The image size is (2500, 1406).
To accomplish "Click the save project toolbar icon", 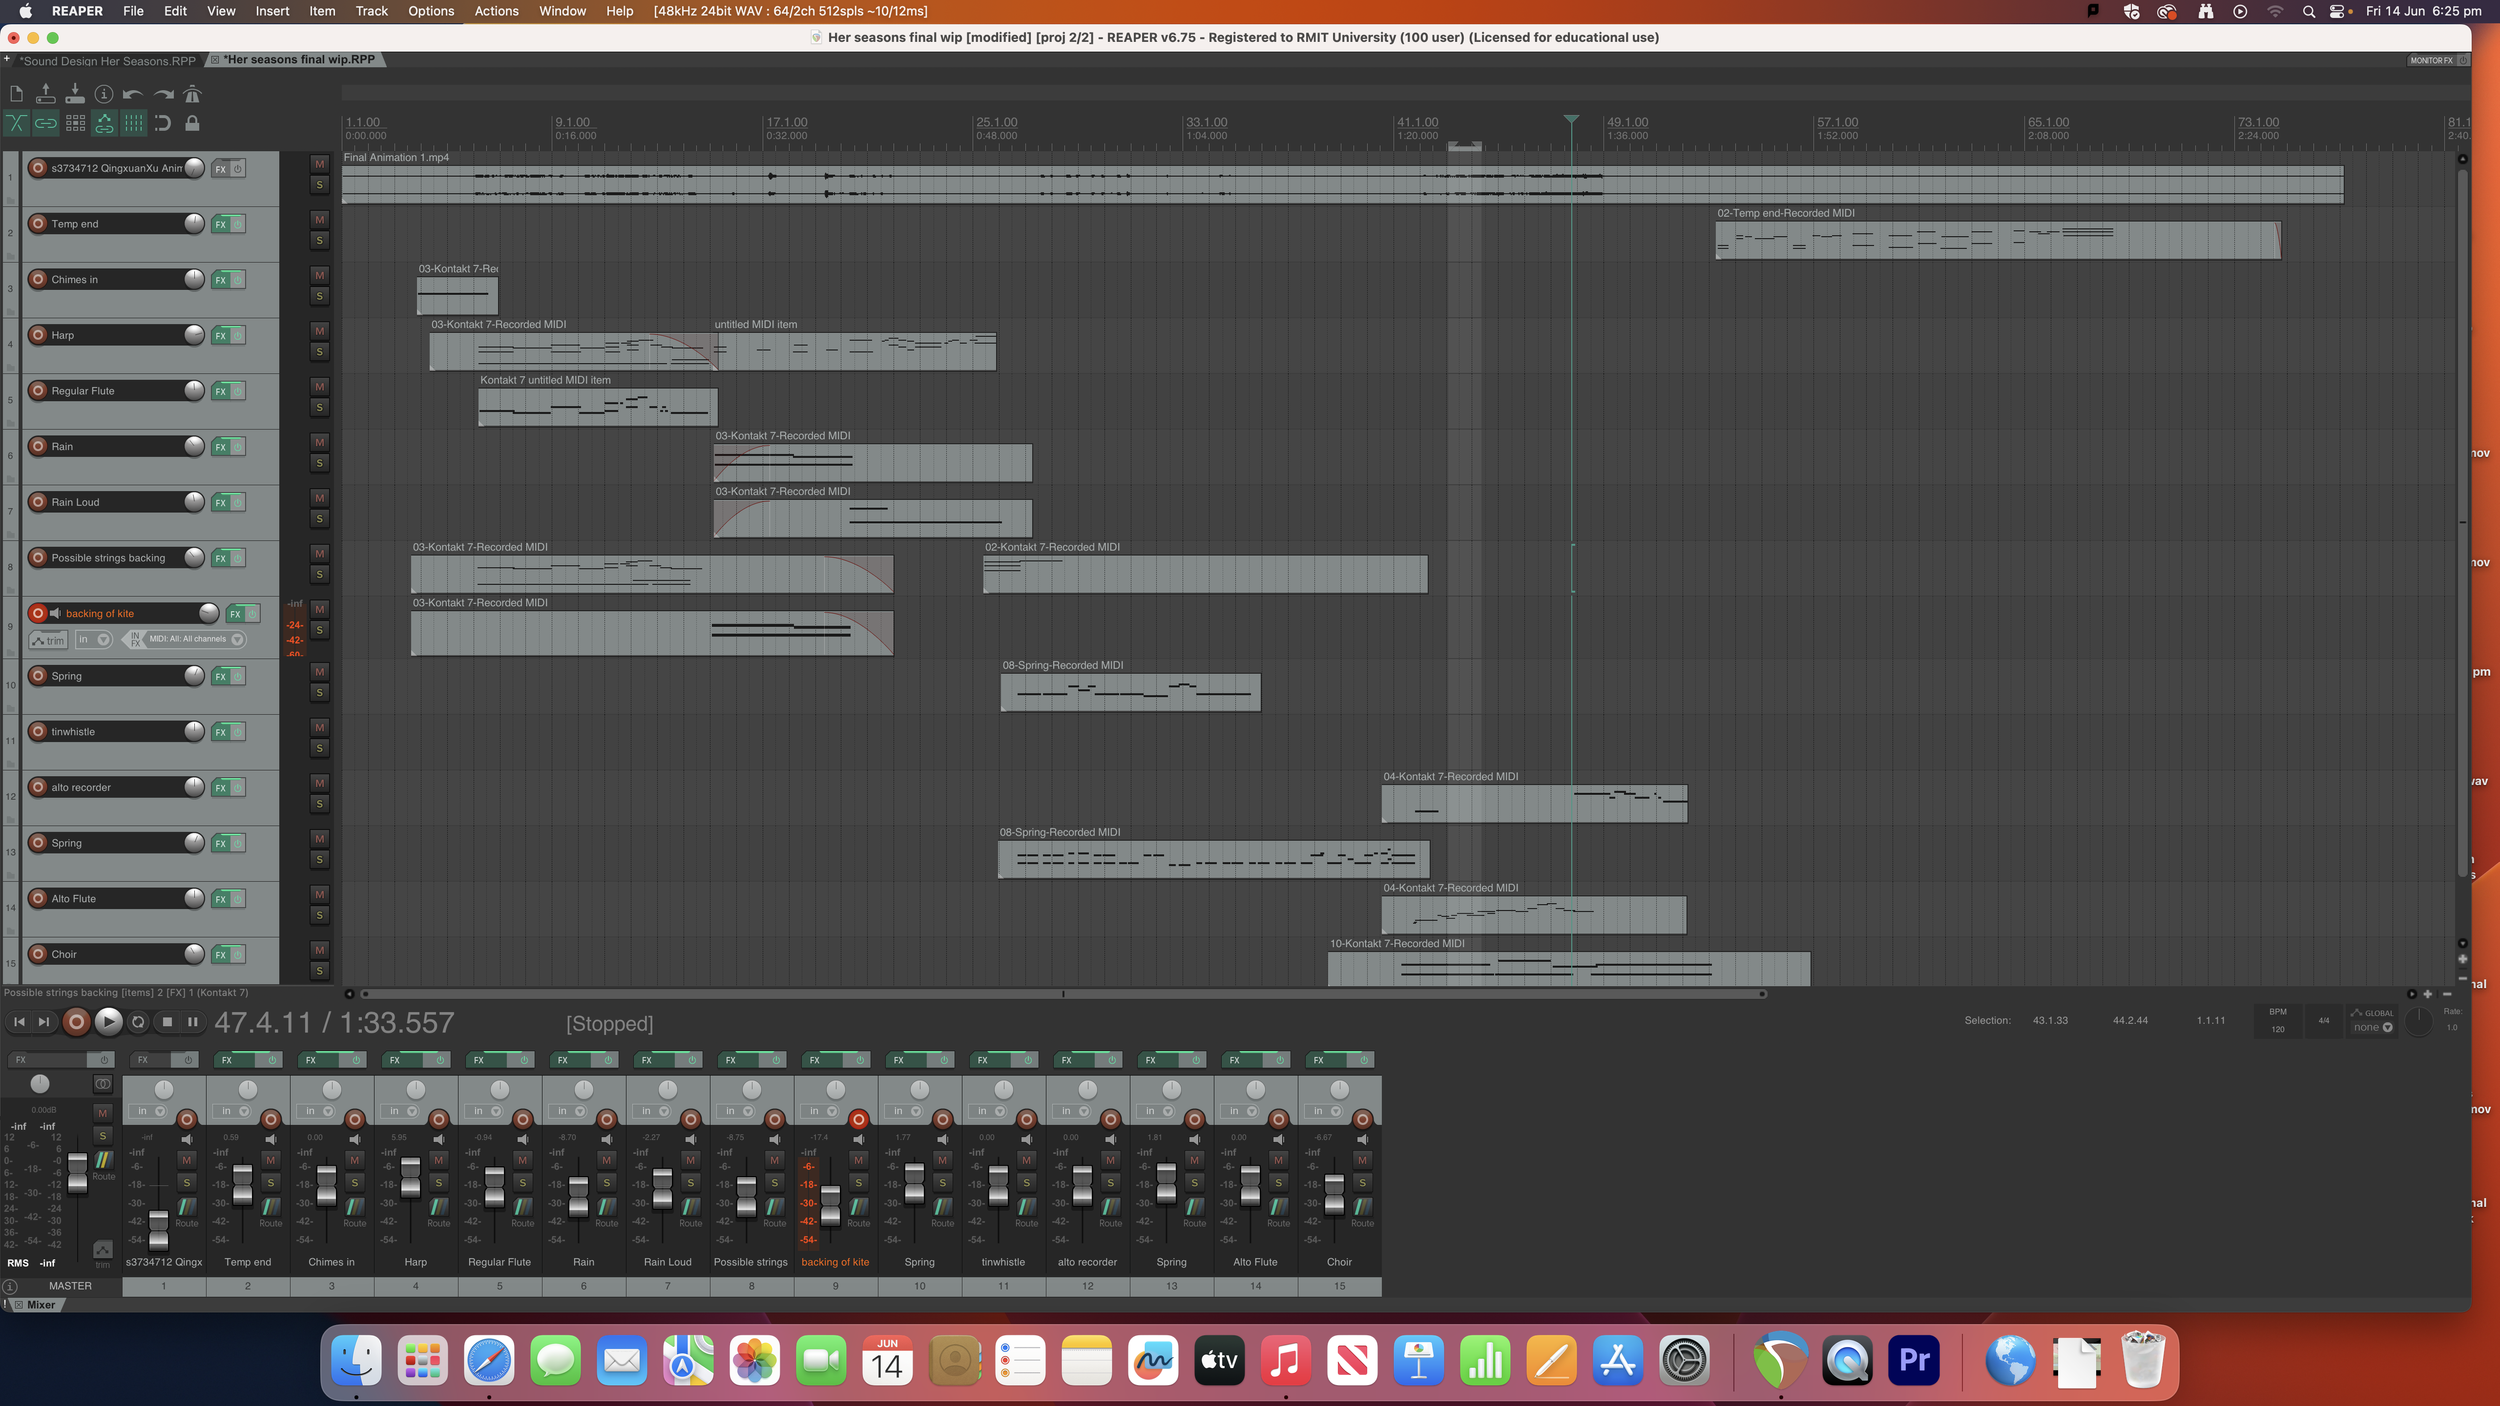I will point(75,94).
